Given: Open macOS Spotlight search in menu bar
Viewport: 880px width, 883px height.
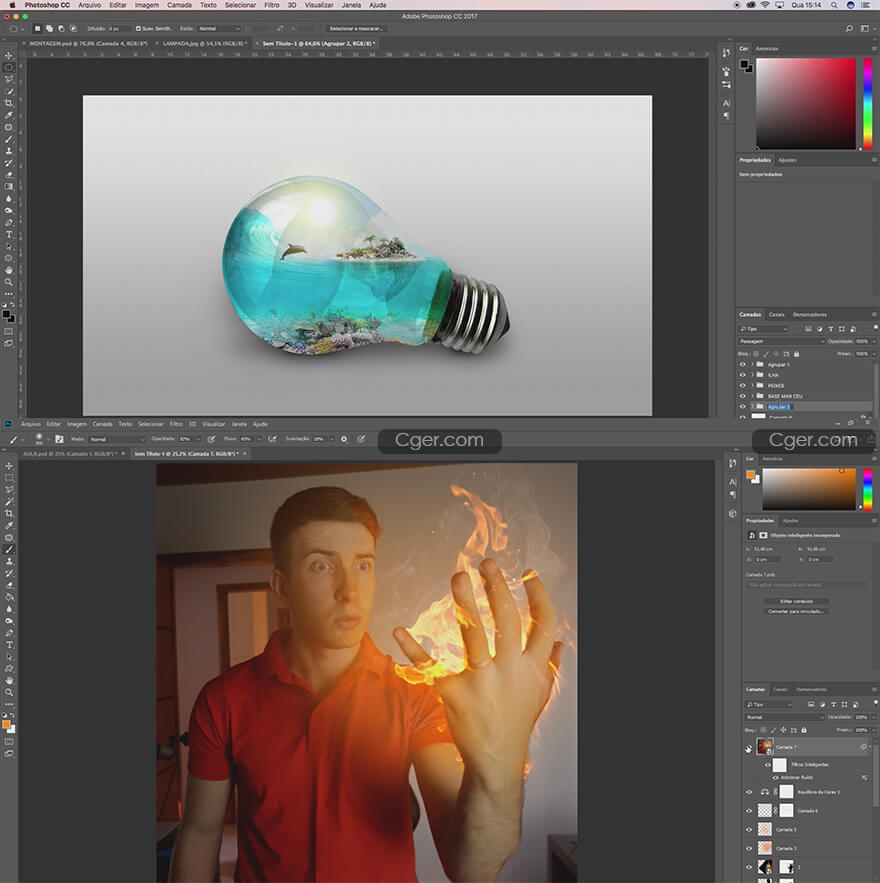Looking at the screenshot, I should click(x=834, y=5).
